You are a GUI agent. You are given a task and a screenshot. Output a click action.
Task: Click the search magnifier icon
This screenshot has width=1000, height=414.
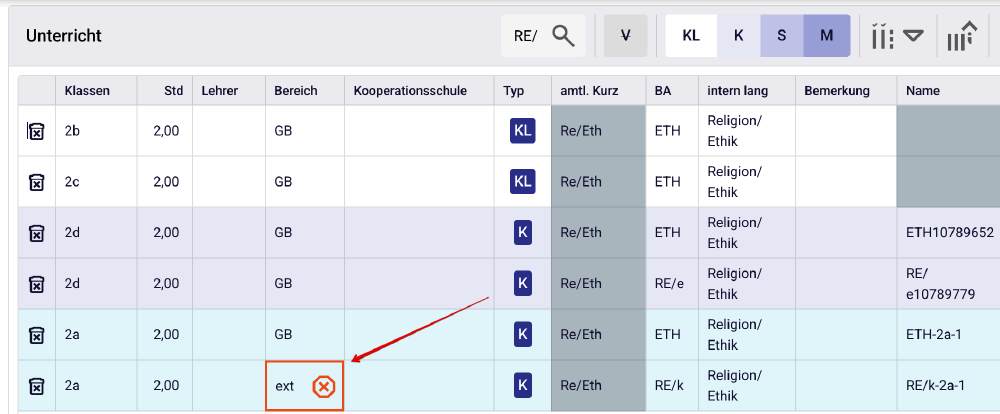(564, 36)
